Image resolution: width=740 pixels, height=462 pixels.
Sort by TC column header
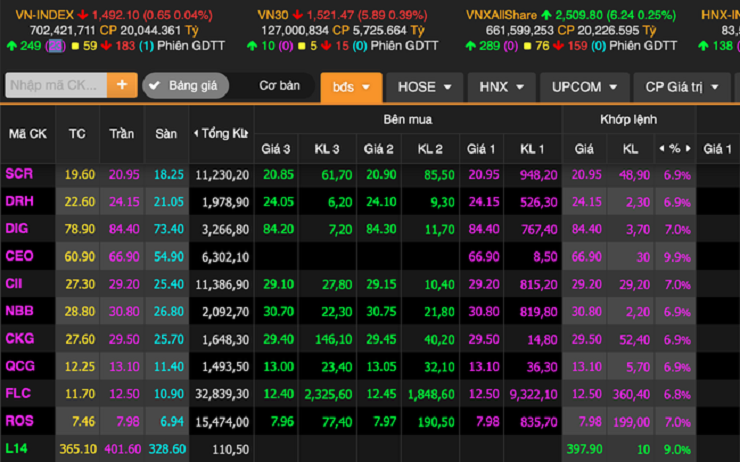[x=77, y=134]
